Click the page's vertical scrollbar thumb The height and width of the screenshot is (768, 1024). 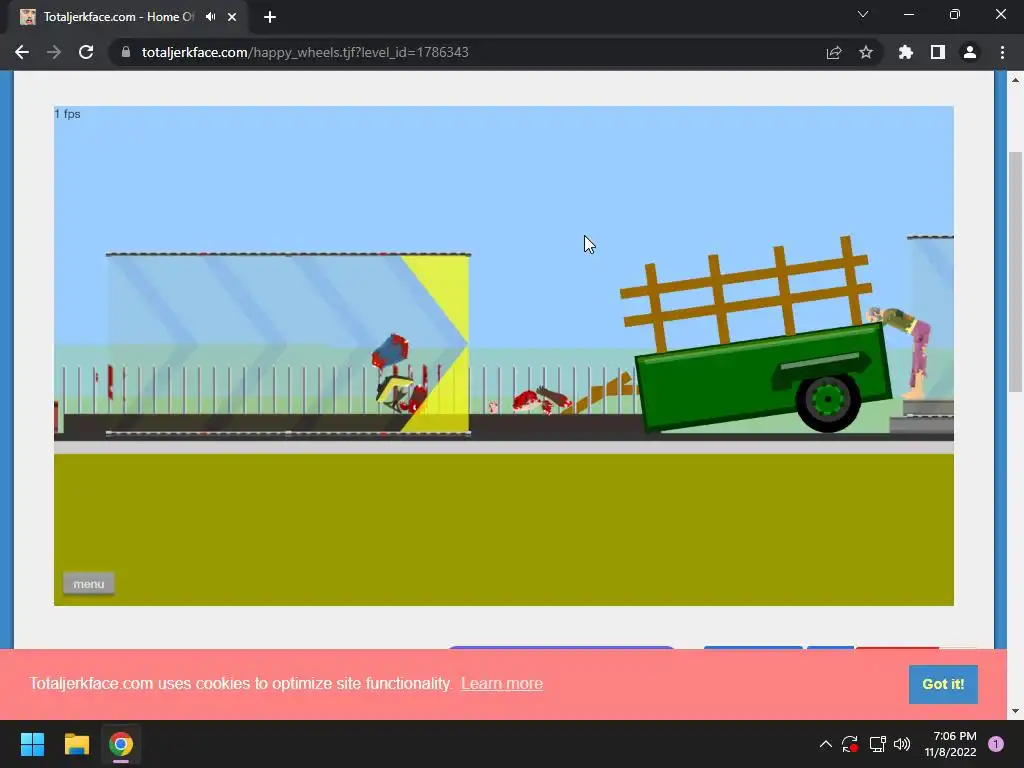click(1015, 271)
